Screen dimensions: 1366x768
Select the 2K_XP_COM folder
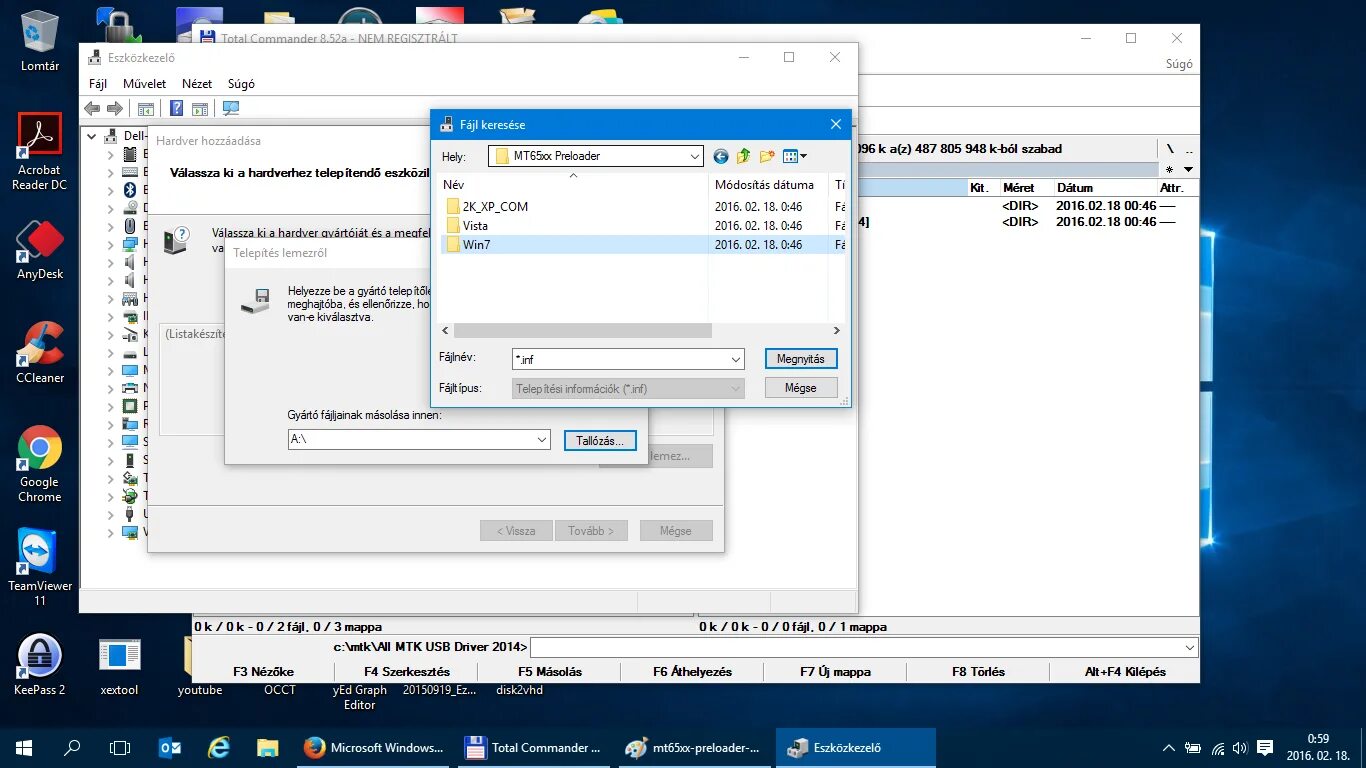[495, 206]
